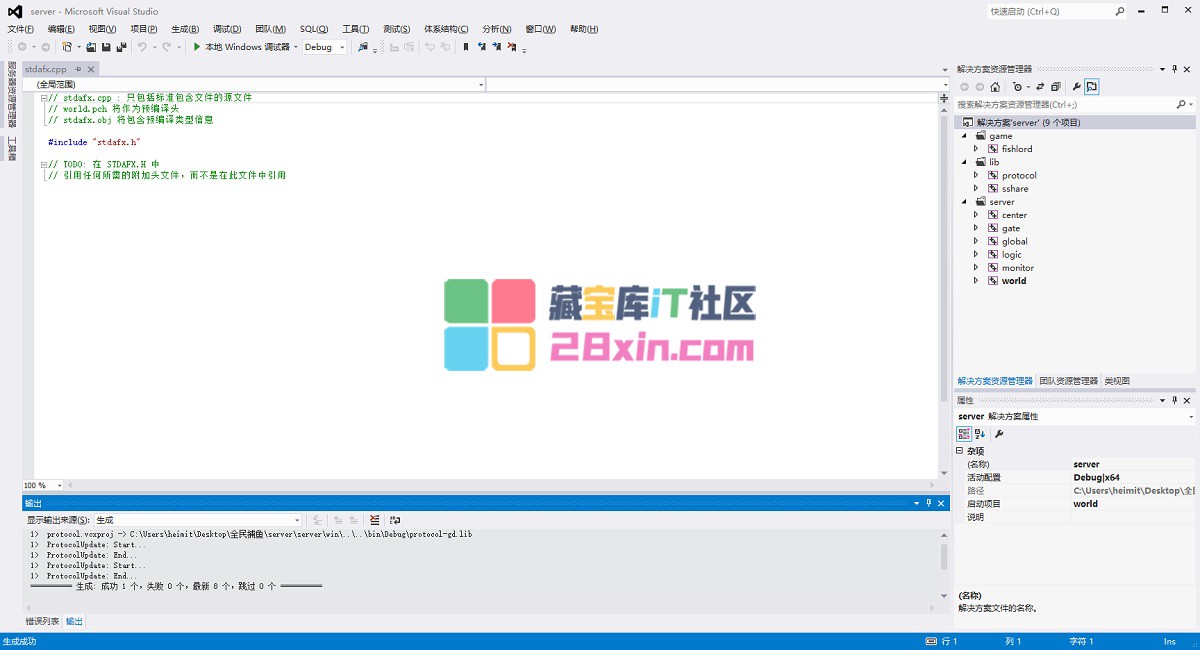Go to next bookmark icon

496,47
